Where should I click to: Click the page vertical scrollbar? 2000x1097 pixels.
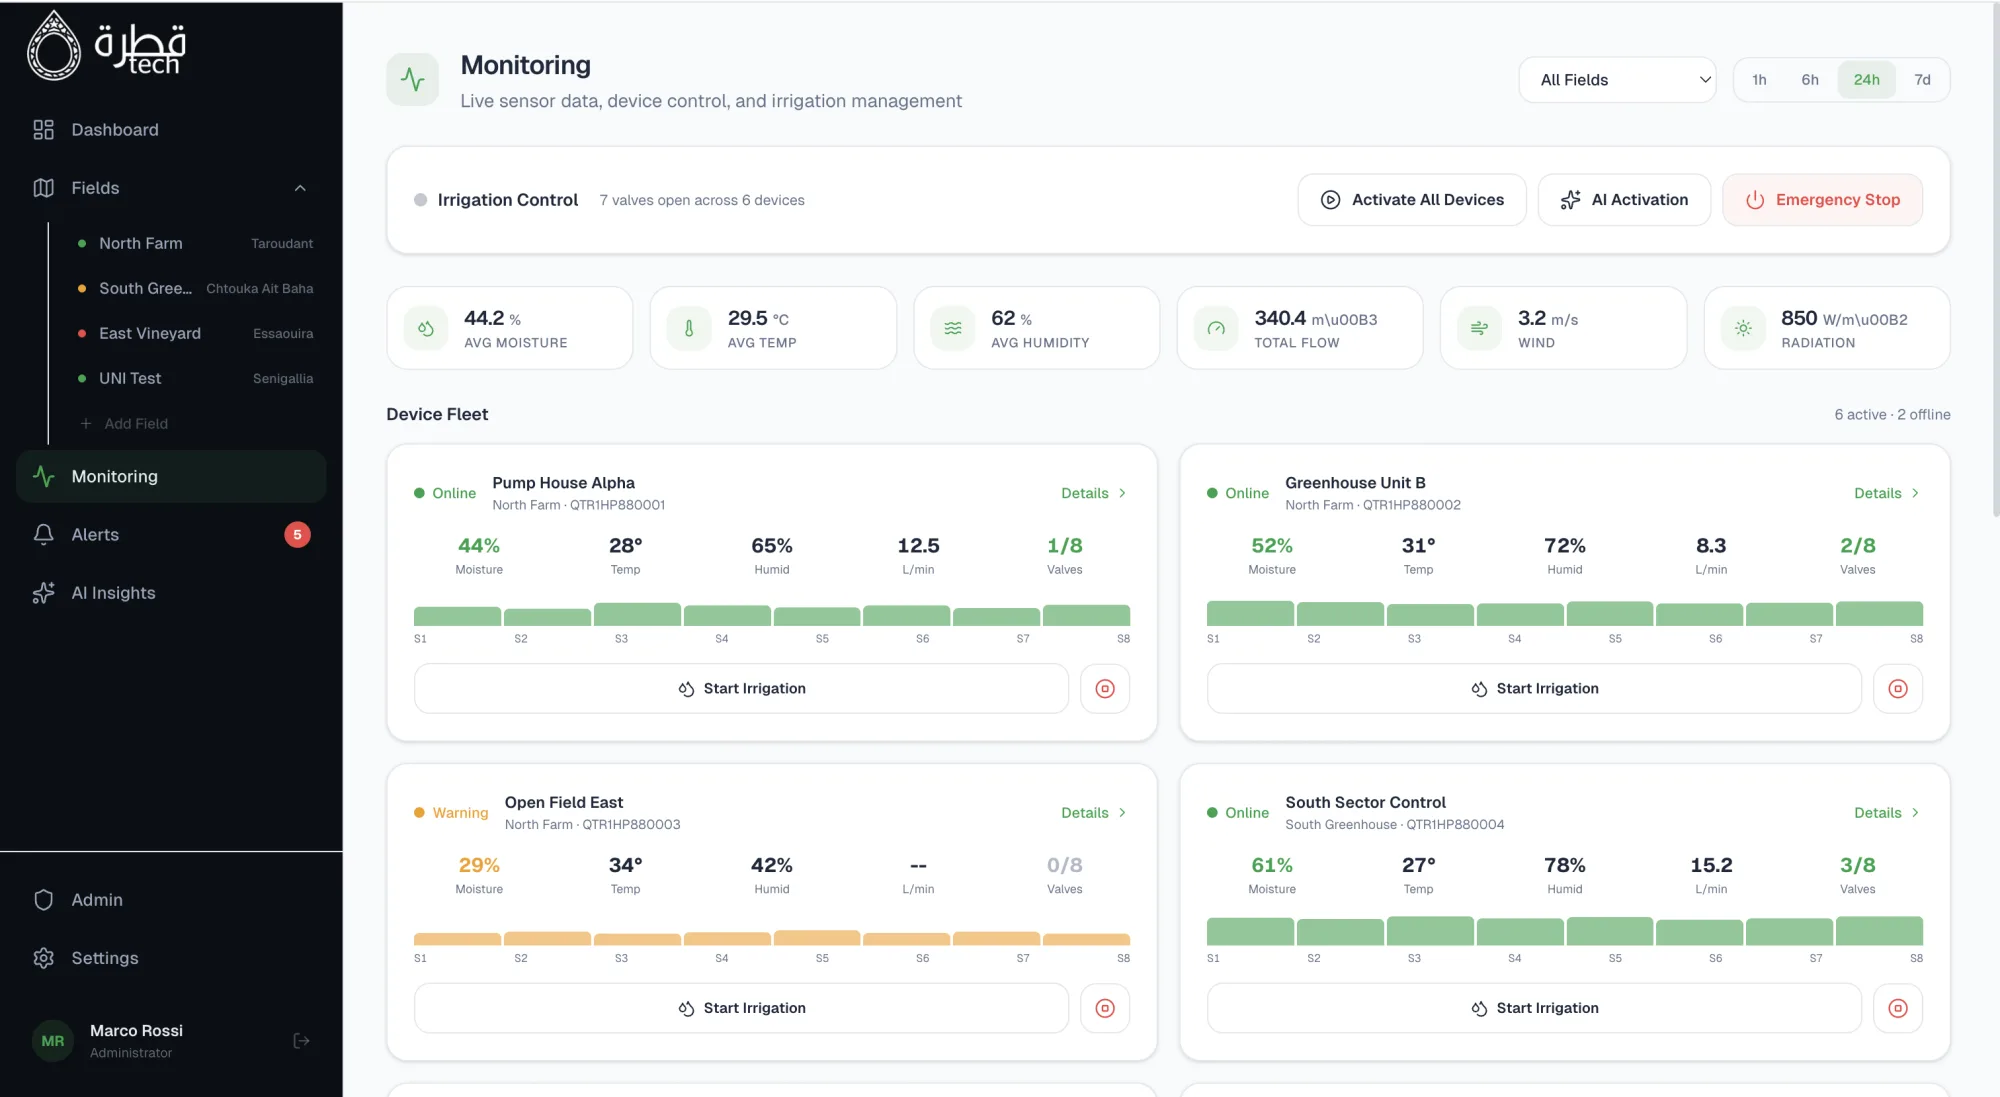pos(1995,260)
